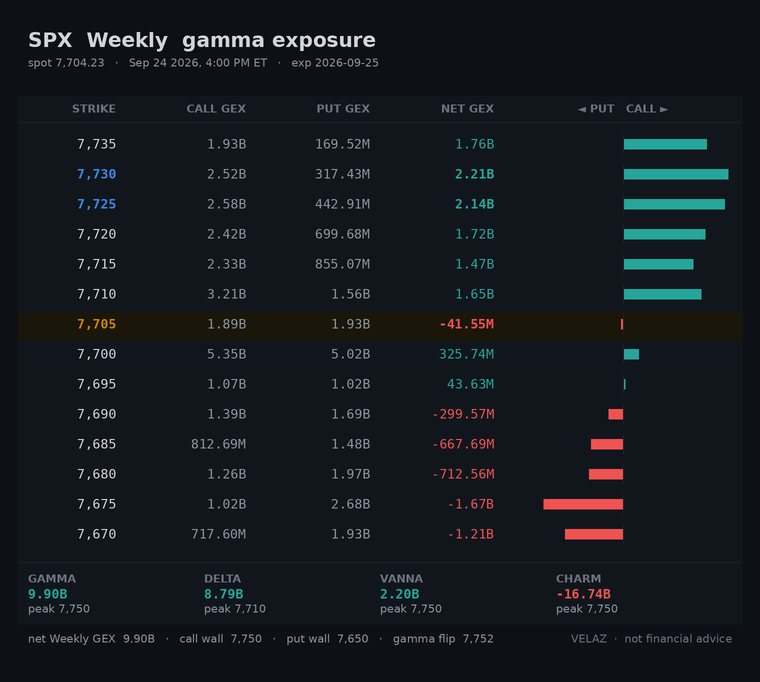Click delta 'peak 7,710' label
The width and height of the screenshot is (760, 682).
(x=235, y=609)
